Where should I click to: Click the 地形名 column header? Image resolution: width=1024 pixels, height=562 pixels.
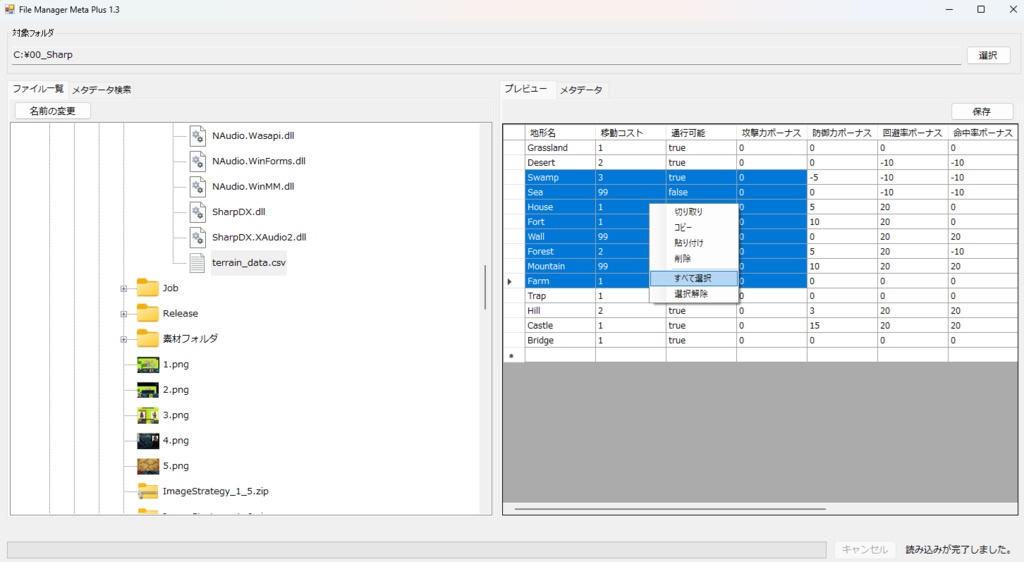pos(560,133)
